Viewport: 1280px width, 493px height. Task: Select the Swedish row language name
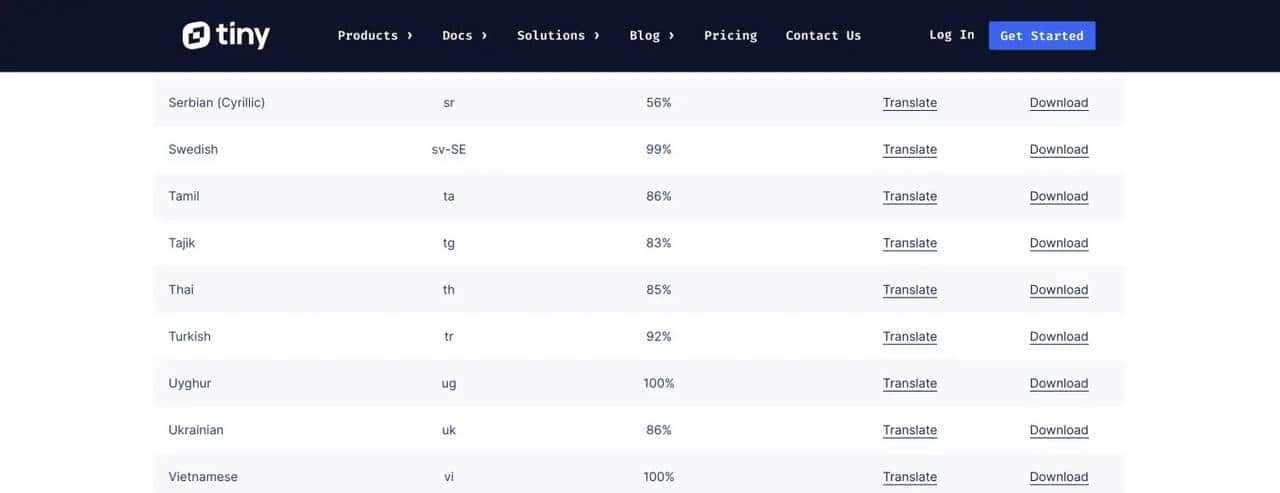tap(193, 150)
